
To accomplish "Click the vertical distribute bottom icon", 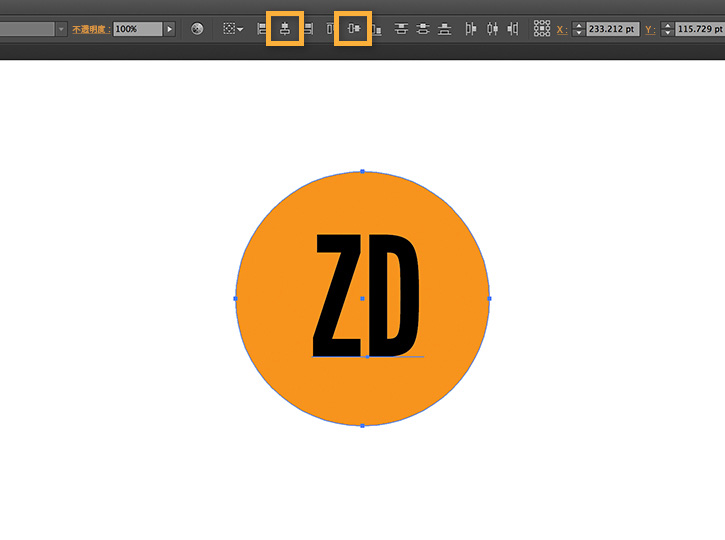I will pos(444,29).
